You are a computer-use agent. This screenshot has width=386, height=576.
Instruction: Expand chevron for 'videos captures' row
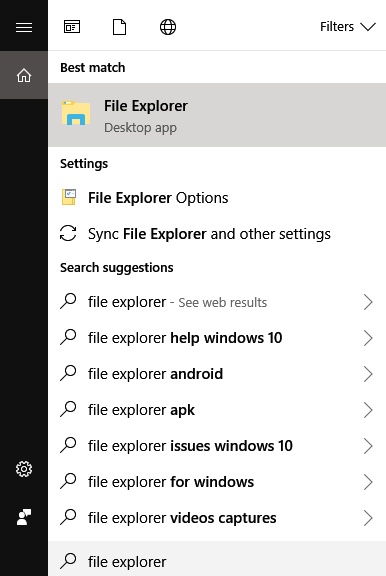click(x=368, y=518)
